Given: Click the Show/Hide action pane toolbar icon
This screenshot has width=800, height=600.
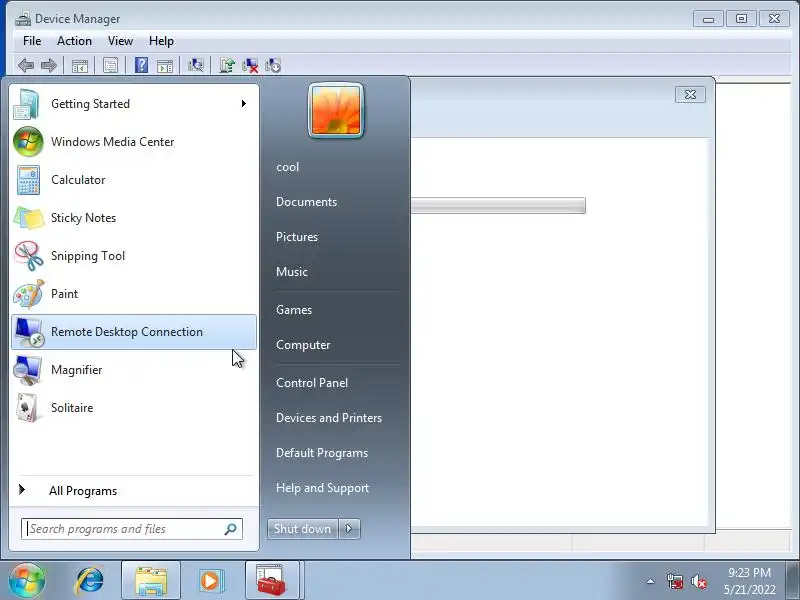Looking at the screenshot, I should coord(165,66).
